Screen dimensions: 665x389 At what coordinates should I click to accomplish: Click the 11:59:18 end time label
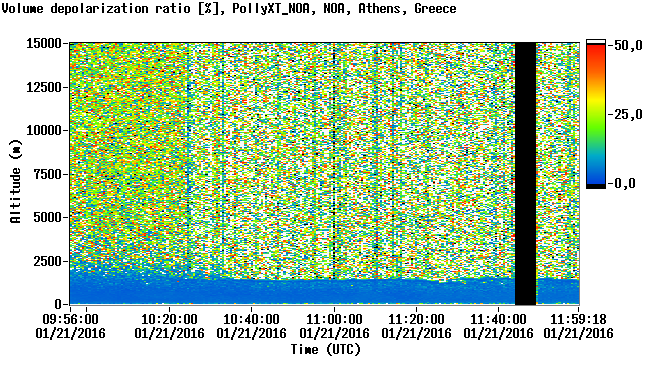[578, 319]
